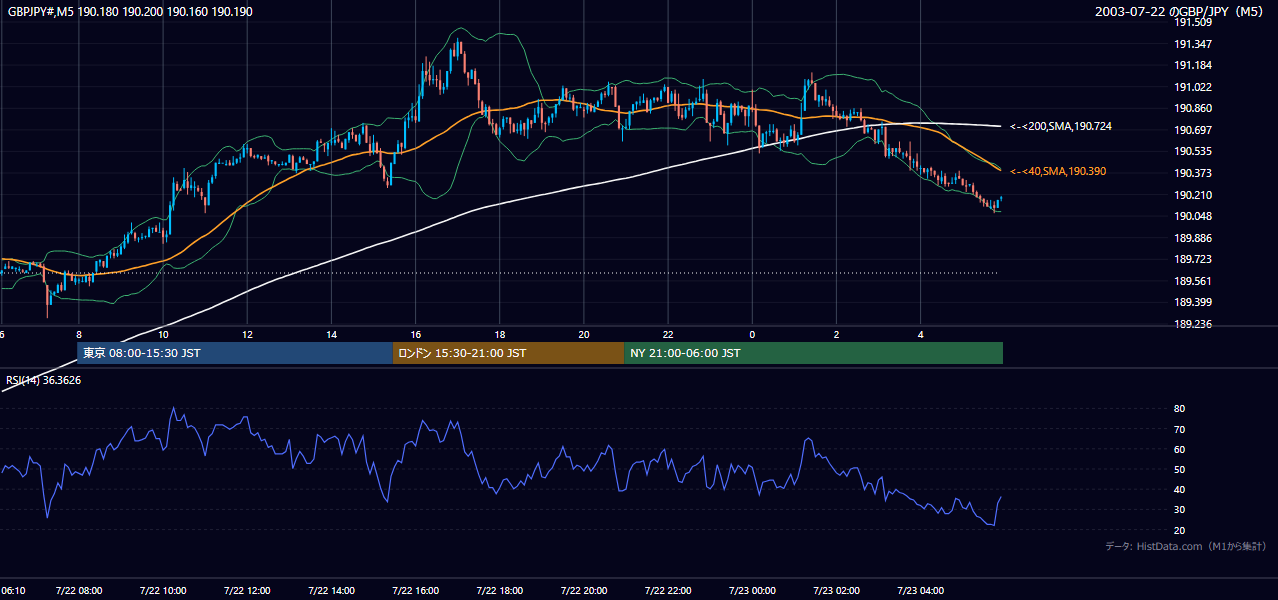Image resolution: width=1278 pixels, height=600 pixels.
Task: Click hour tick 22 above the NY session bar
Action: 668,335
